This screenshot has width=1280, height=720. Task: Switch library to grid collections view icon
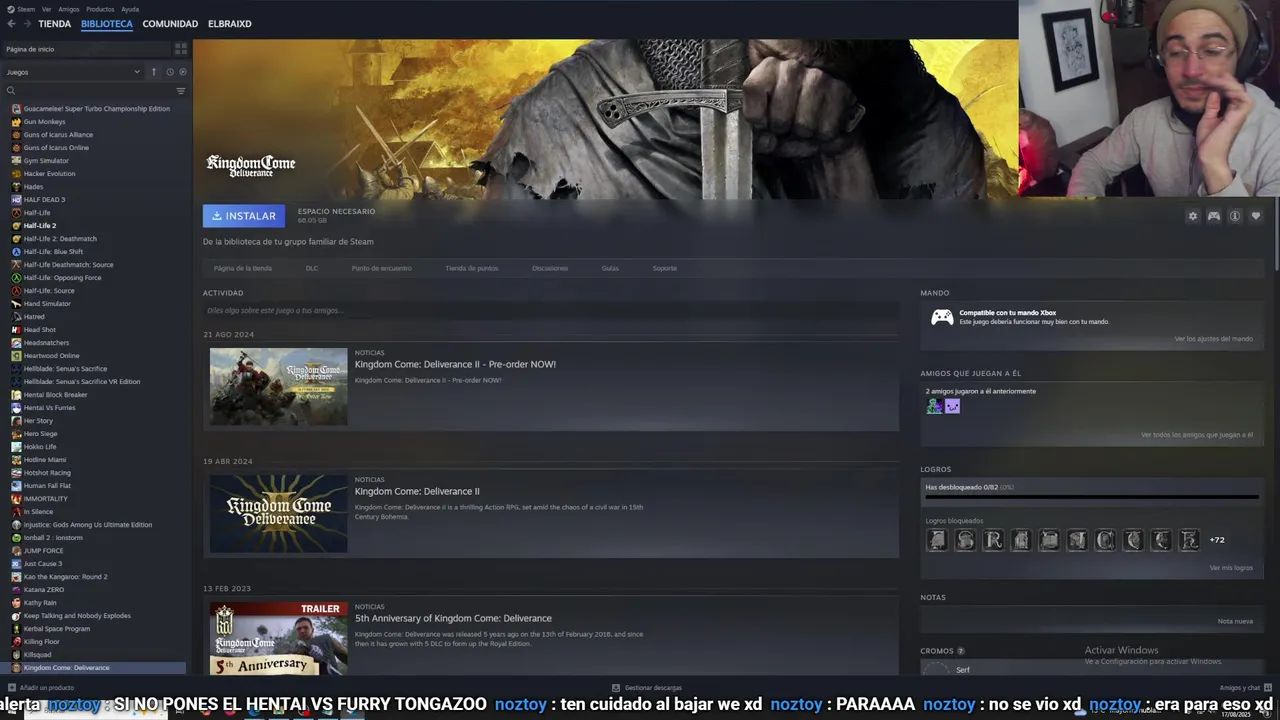(181, 48)
